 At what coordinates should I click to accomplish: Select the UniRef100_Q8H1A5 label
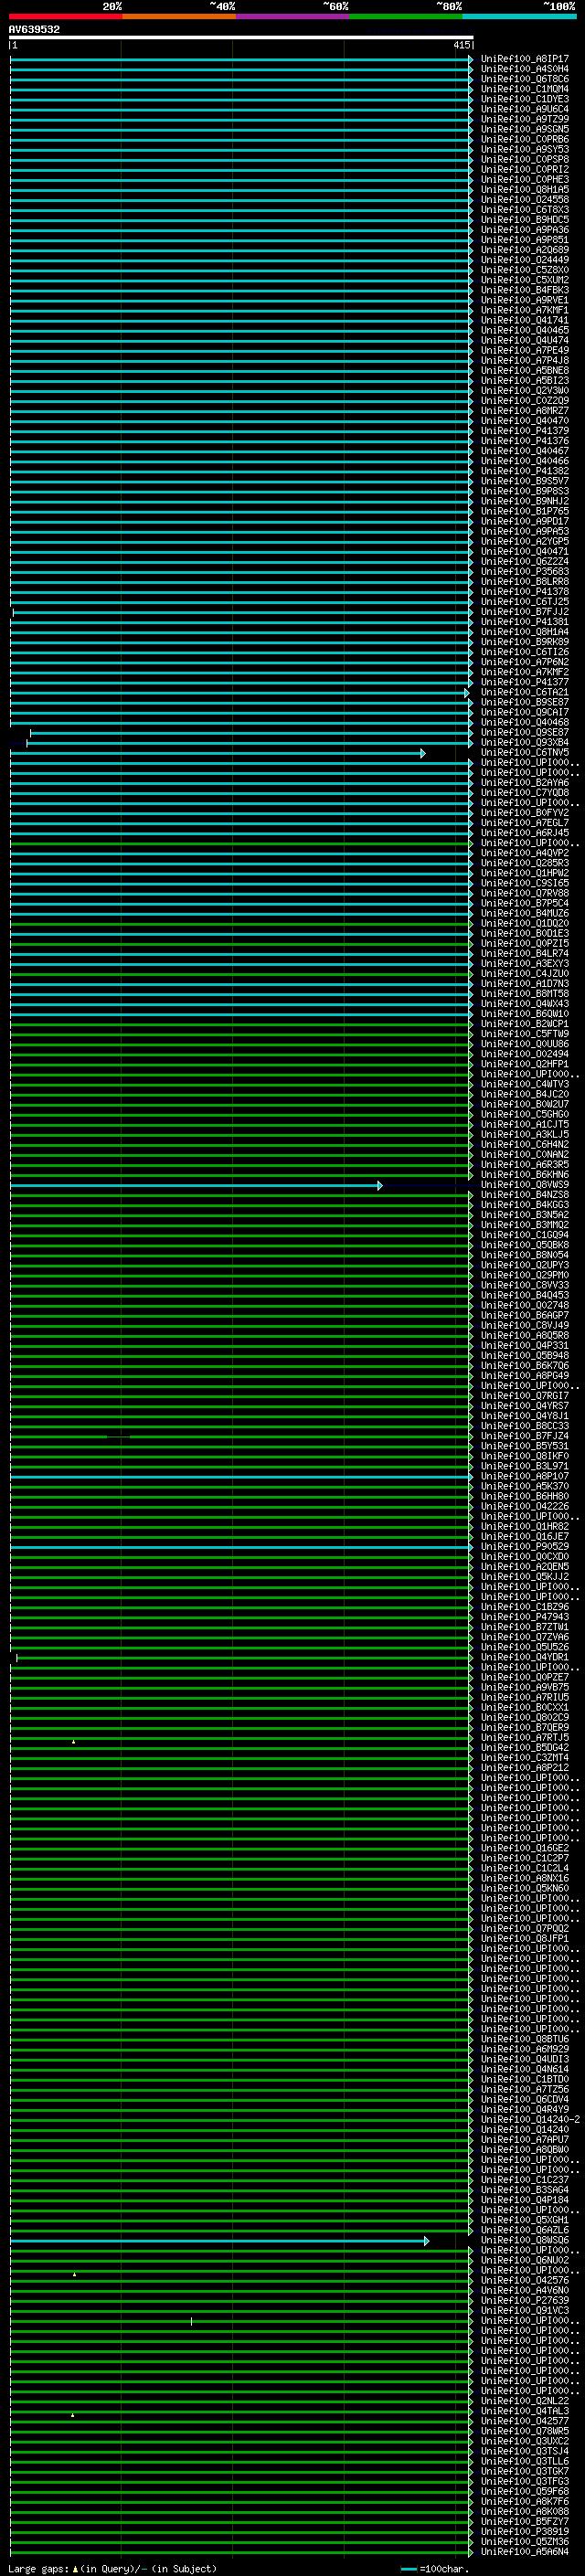click(x=524, y=190)
